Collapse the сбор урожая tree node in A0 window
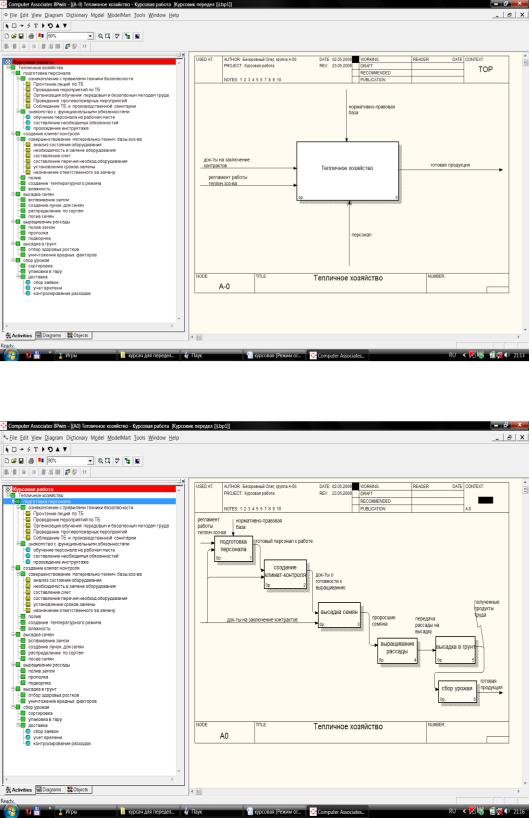Image resolution: width=529 pixels, height=818 pixels. click(x=13, y=707)
